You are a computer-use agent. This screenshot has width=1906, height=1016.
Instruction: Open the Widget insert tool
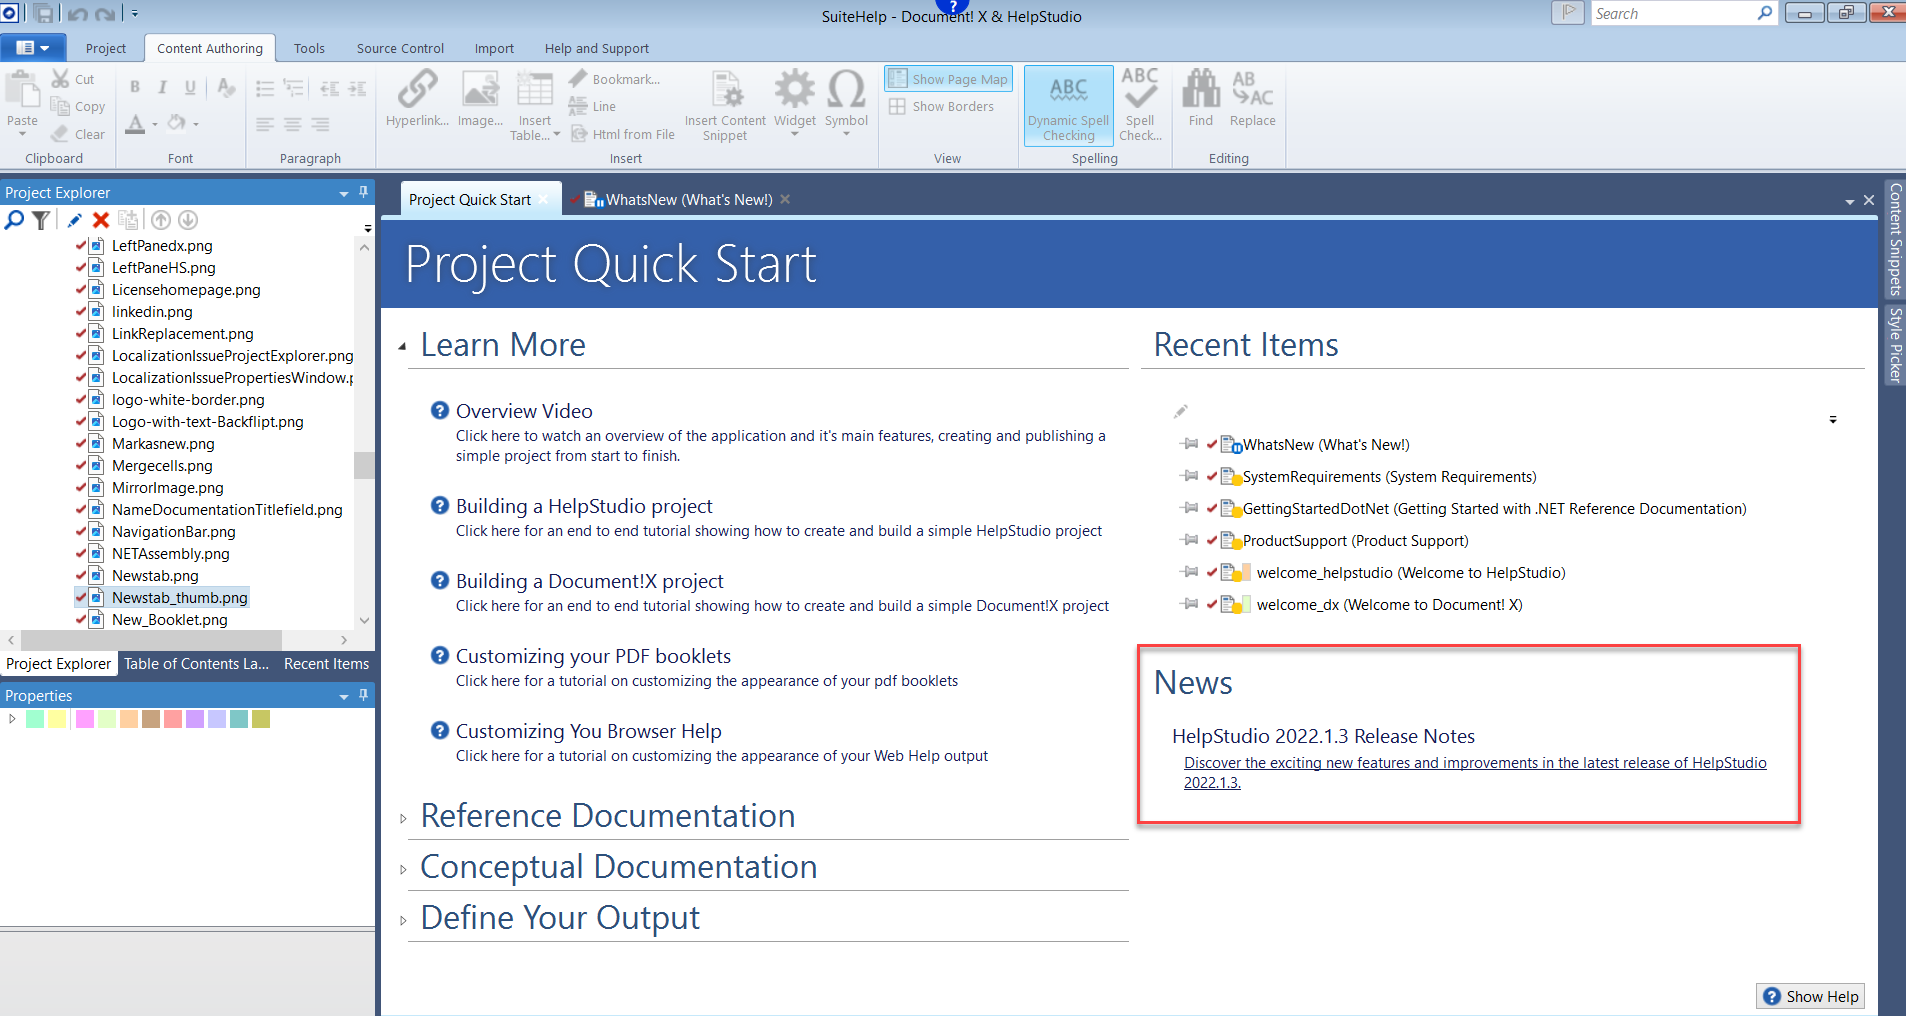click(794, 91)
